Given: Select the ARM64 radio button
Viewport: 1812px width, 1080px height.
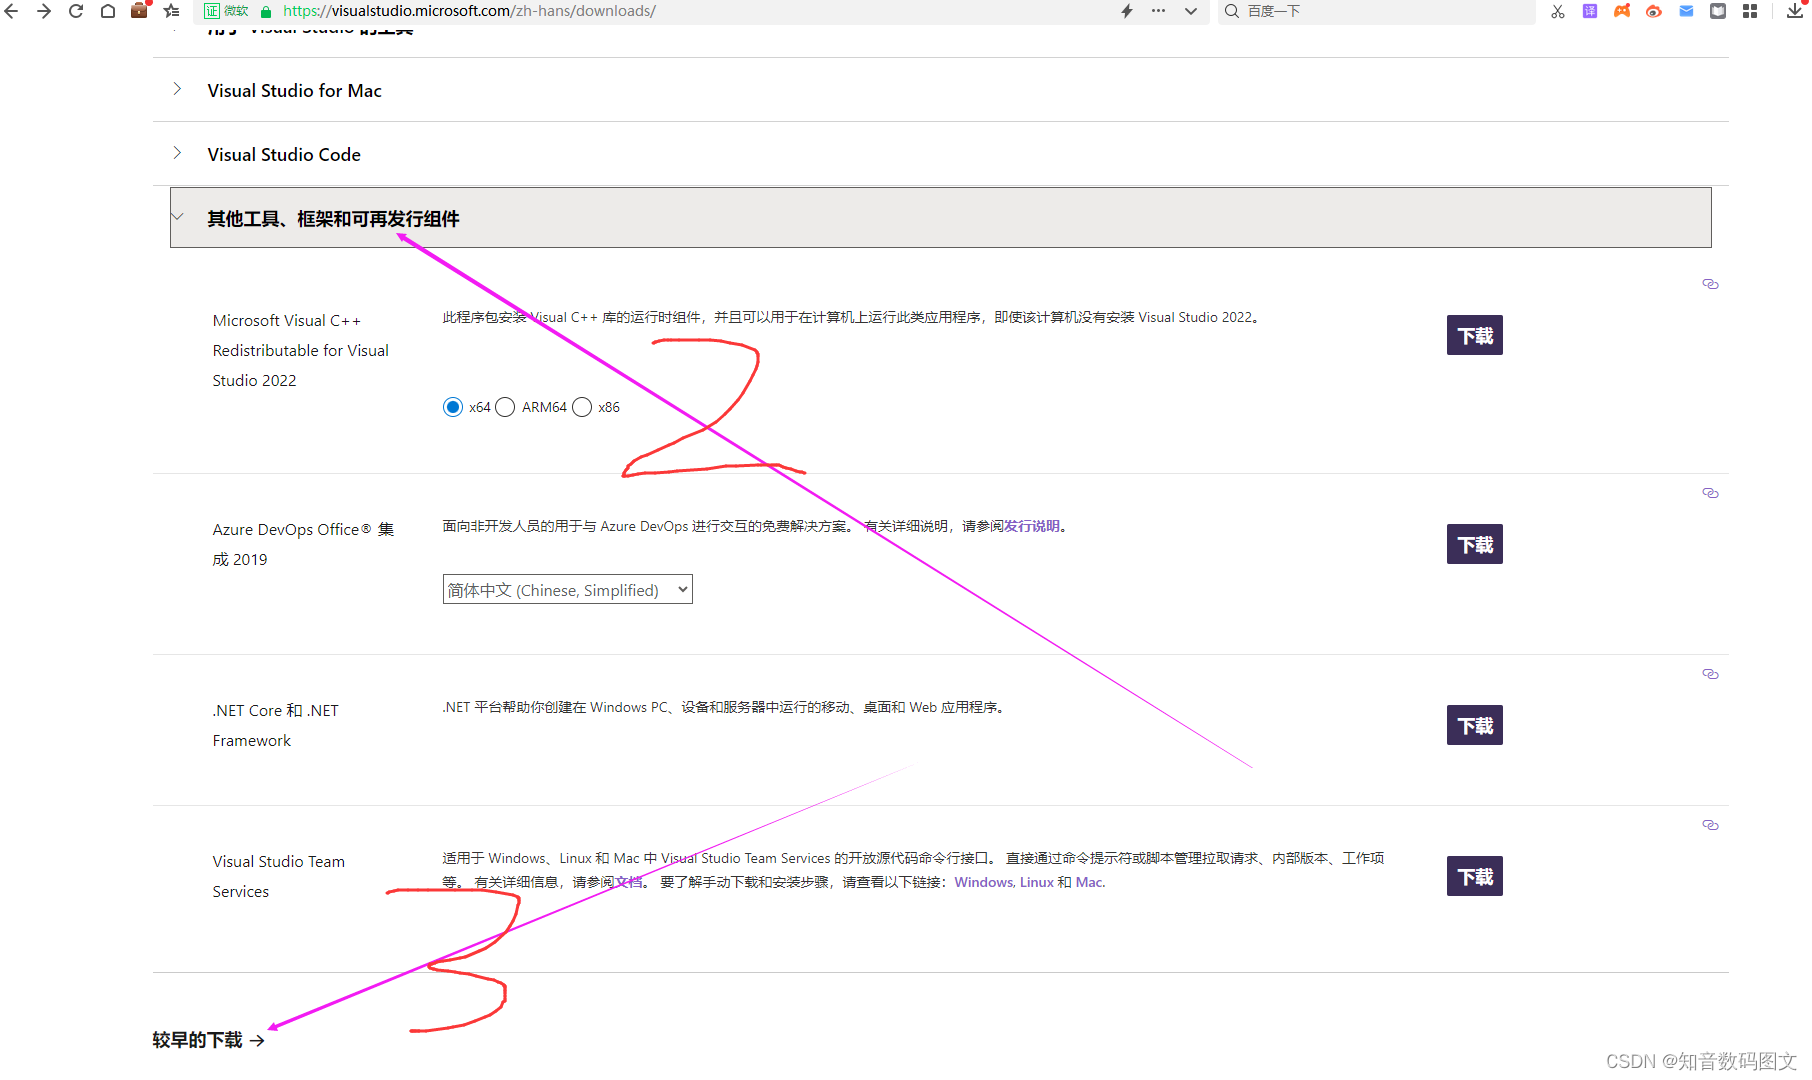Looking at the screenshot, I should [505, 407].
